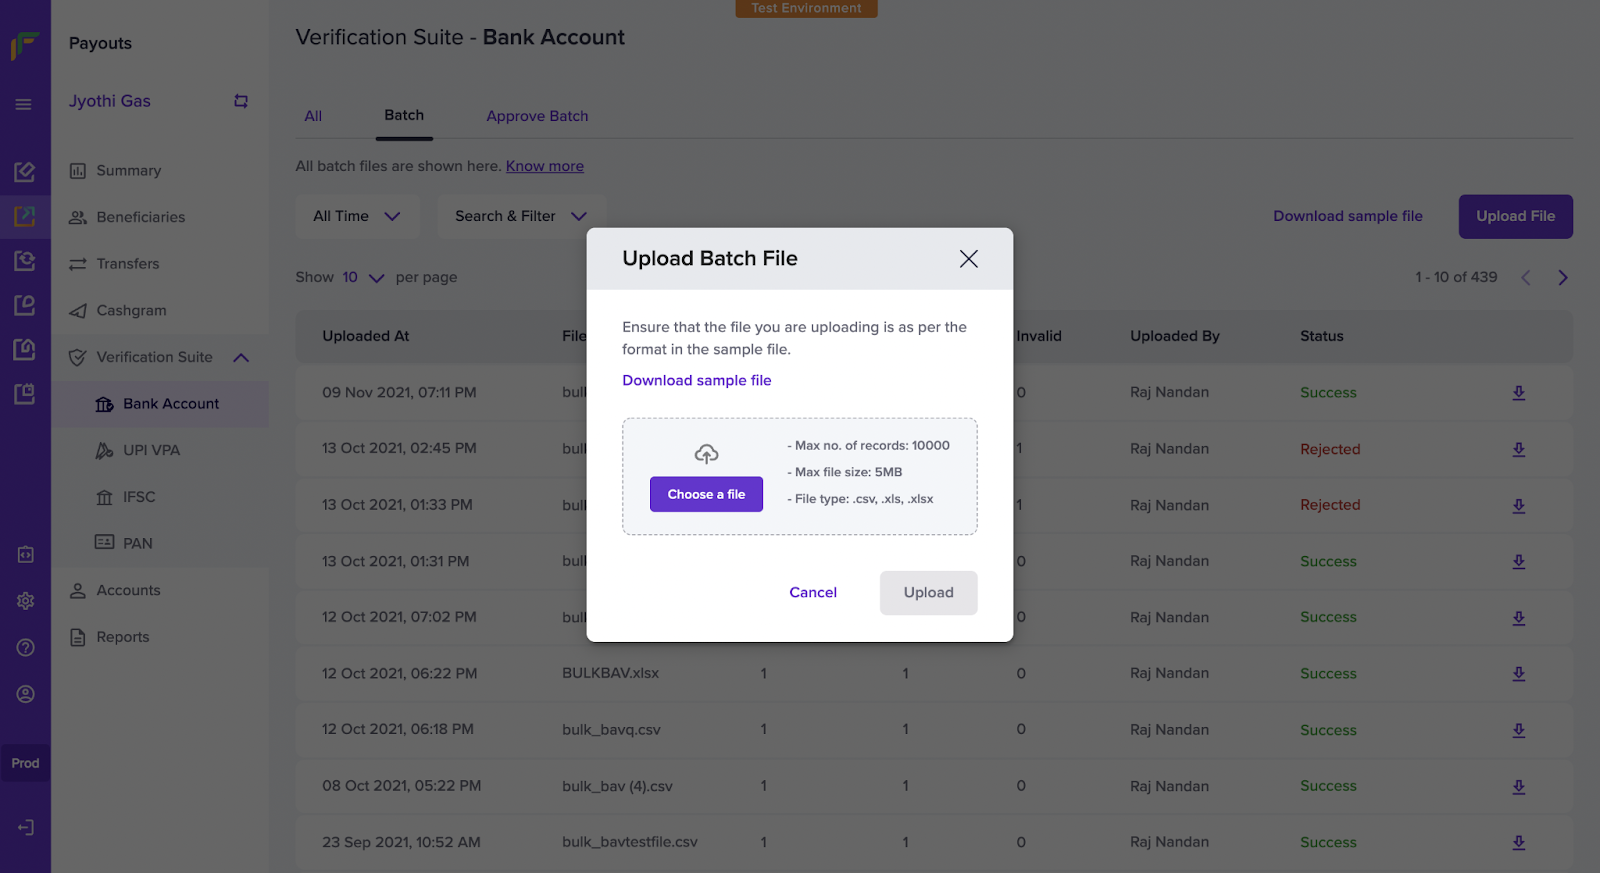The height and width of the screenshot is (873, 1600).
Task: Open the help question mark icon
Action: click(x=25, y=648)
